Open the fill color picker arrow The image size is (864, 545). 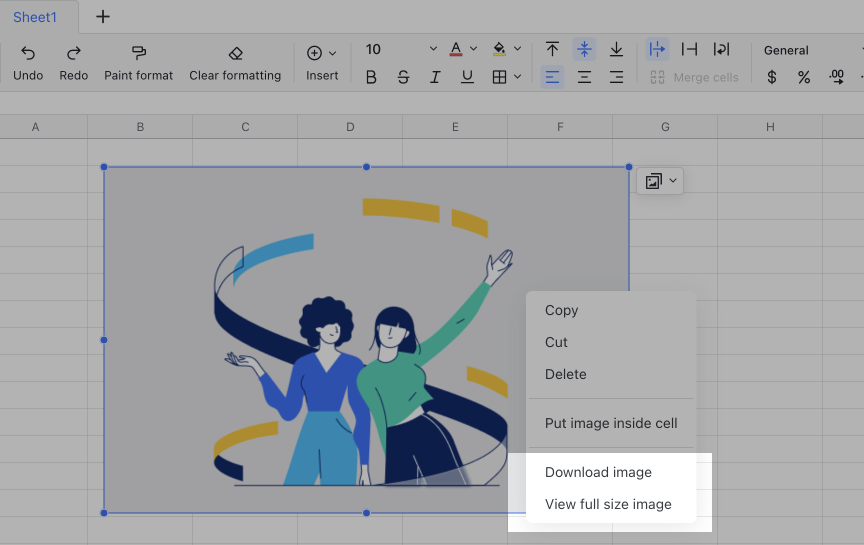click(x=517, y=49)
